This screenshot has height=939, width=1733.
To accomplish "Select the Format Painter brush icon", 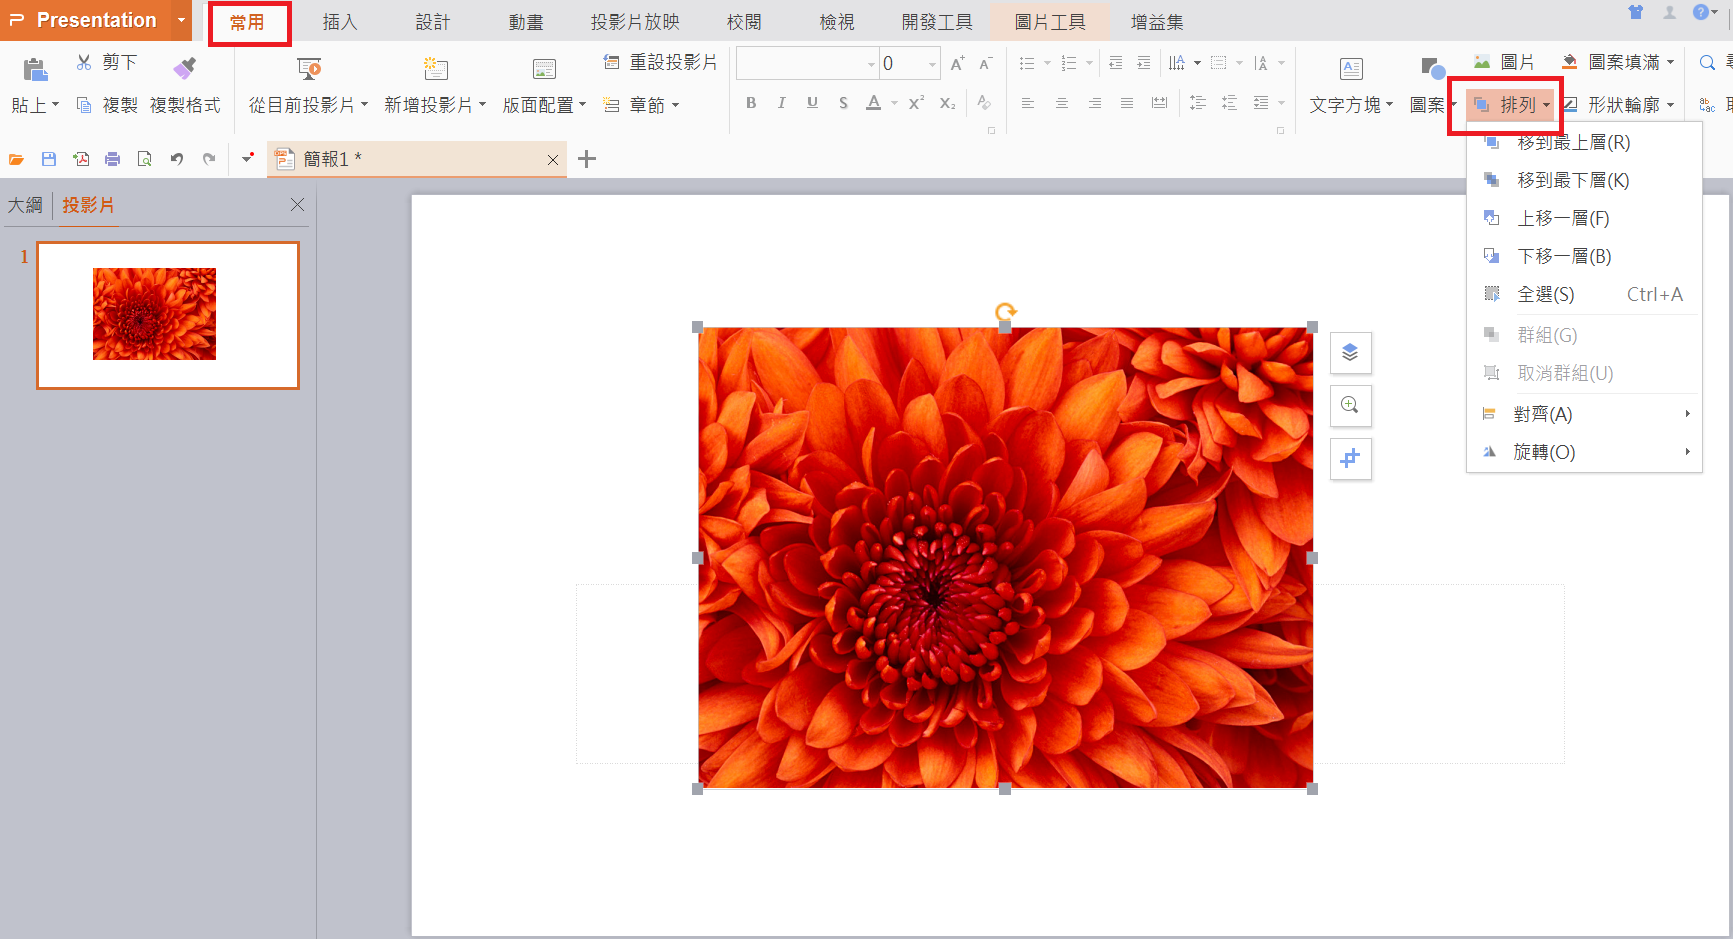I will (x=185, y=68).
